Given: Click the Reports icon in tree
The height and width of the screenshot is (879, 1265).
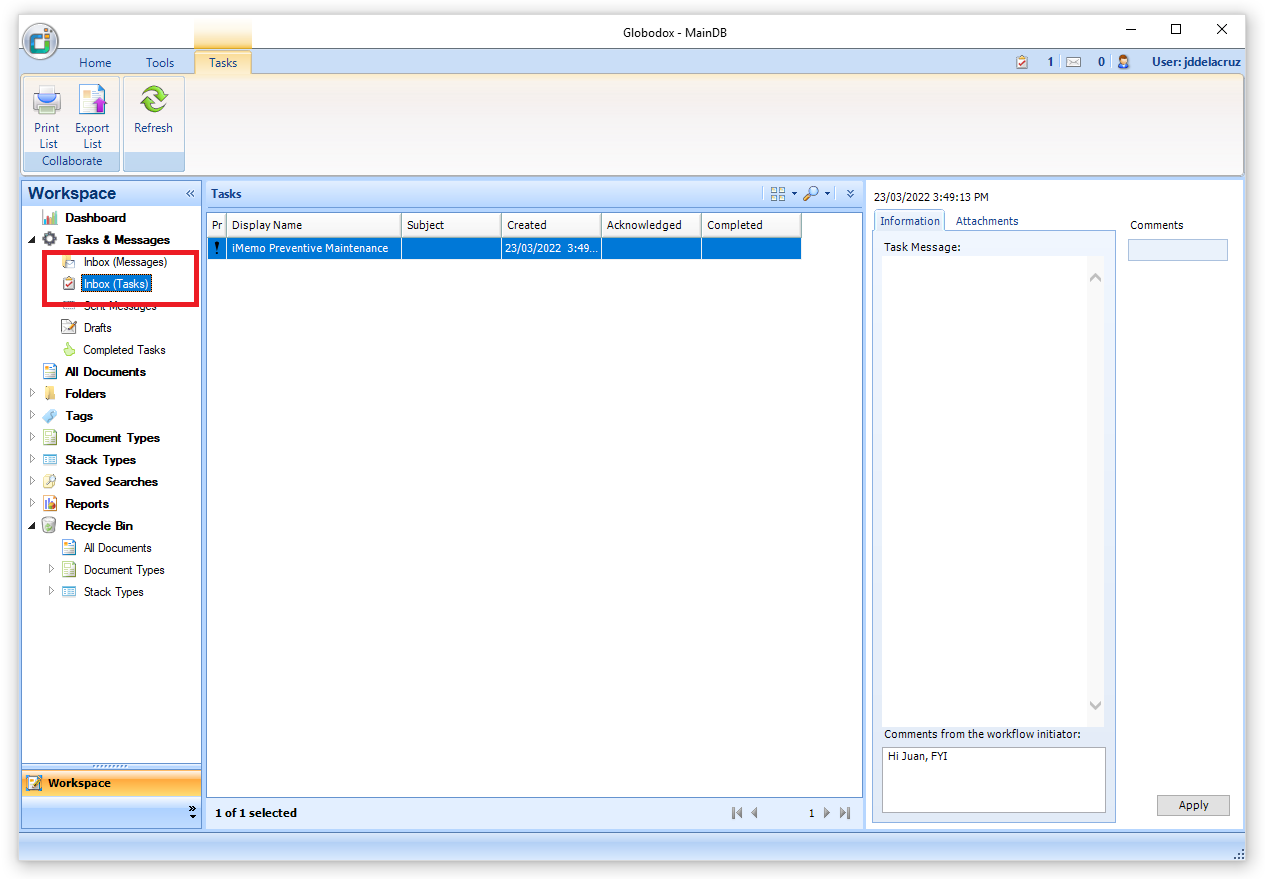Looking at the screenshot, I should (50, 504).
